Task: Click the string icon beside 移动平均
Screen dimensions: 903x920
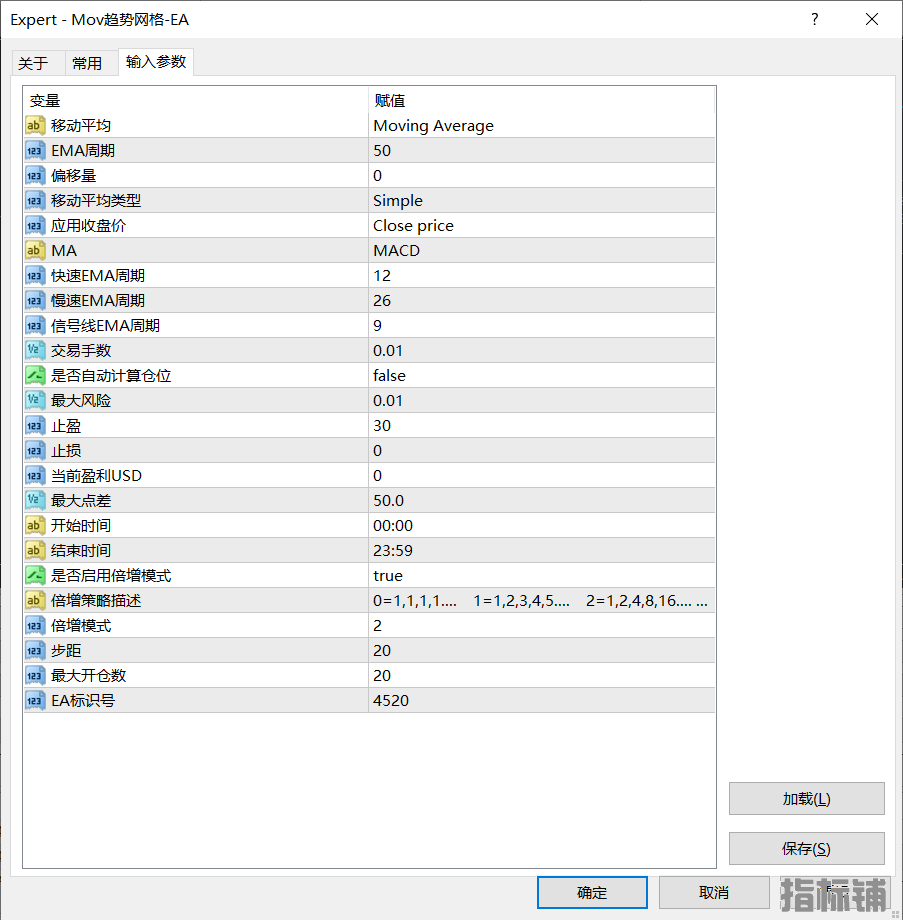Action: tap(35, 126)
